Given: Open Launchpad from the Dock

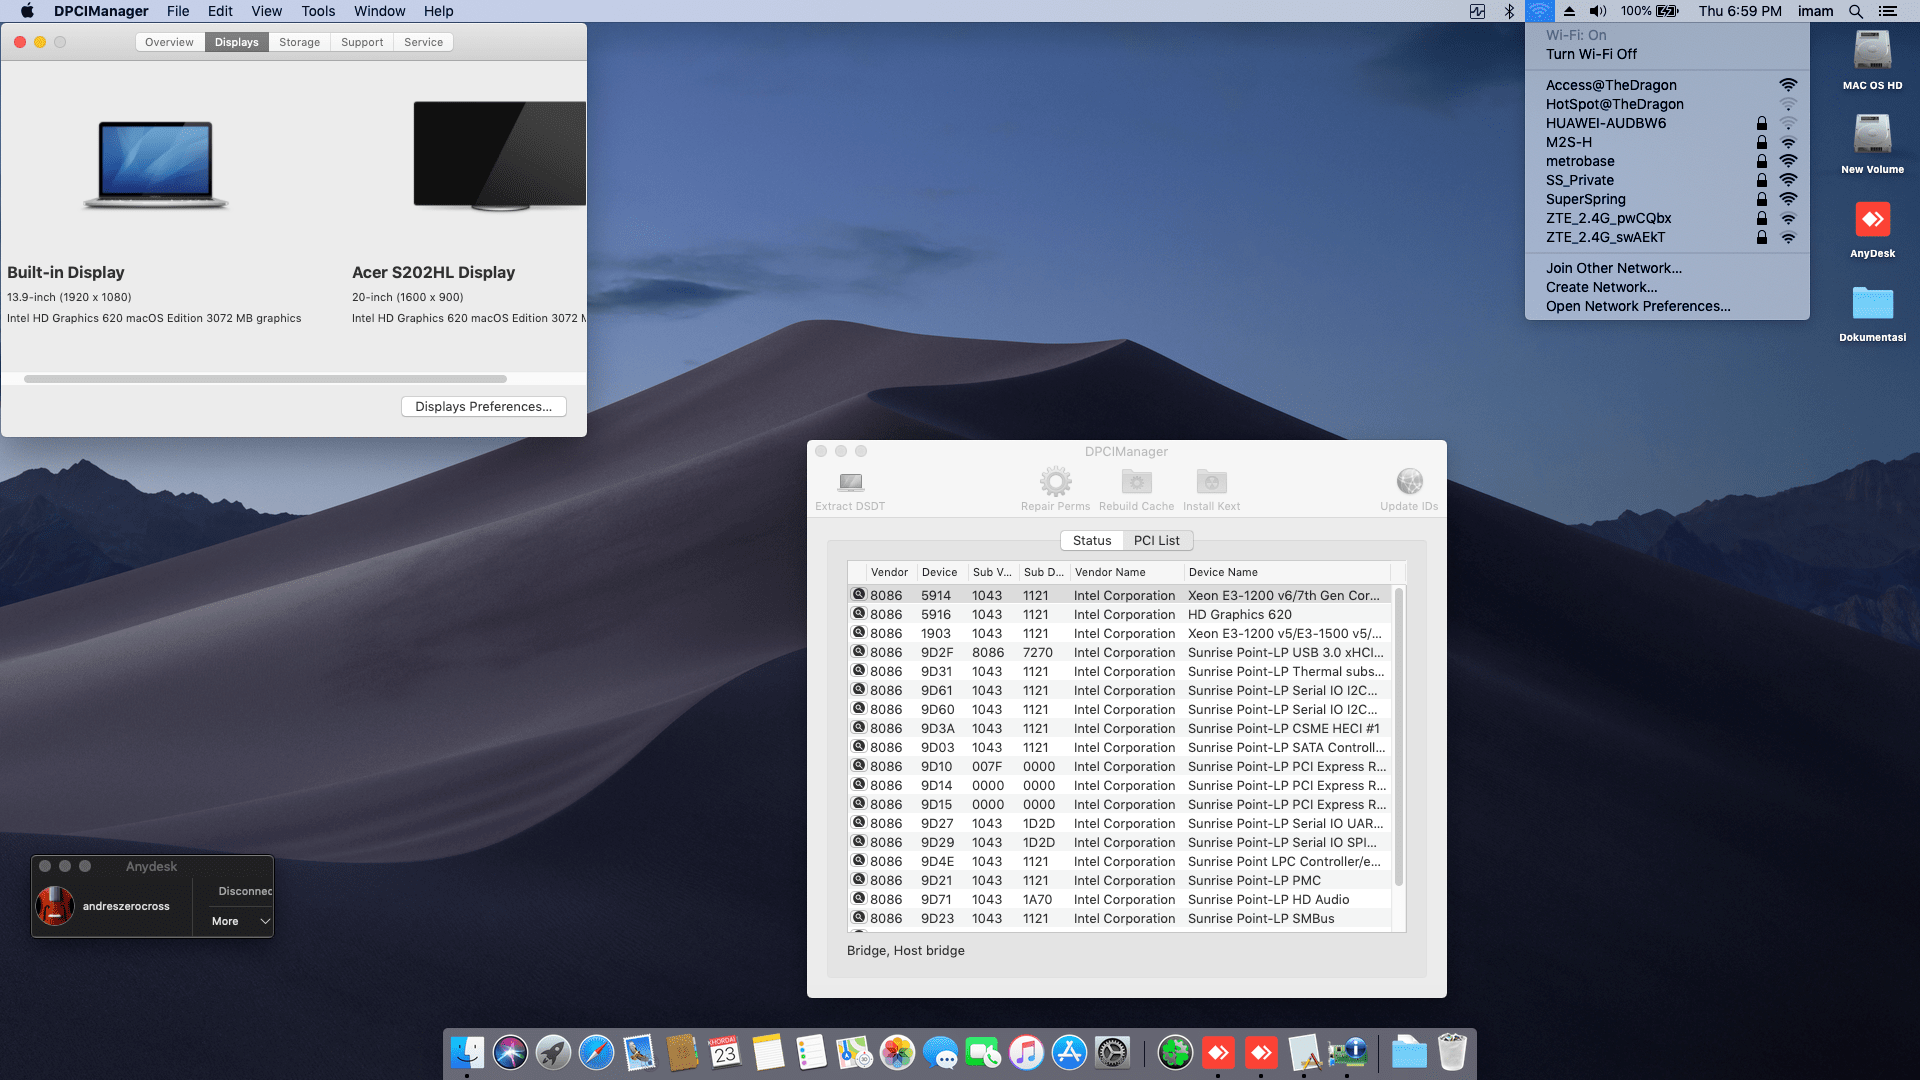Looking at the screenshot, I should [553, 1052].
